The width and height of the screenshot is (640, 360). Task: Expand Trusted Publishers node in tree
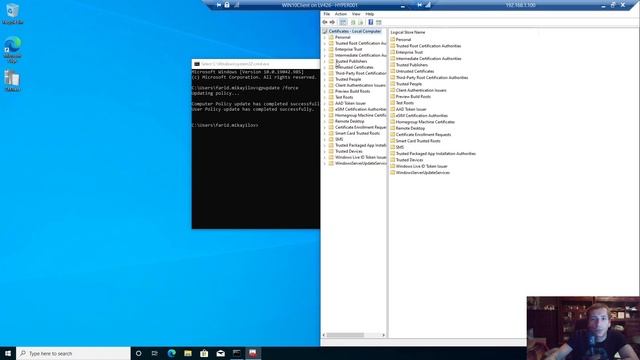[x=325, y=61]
